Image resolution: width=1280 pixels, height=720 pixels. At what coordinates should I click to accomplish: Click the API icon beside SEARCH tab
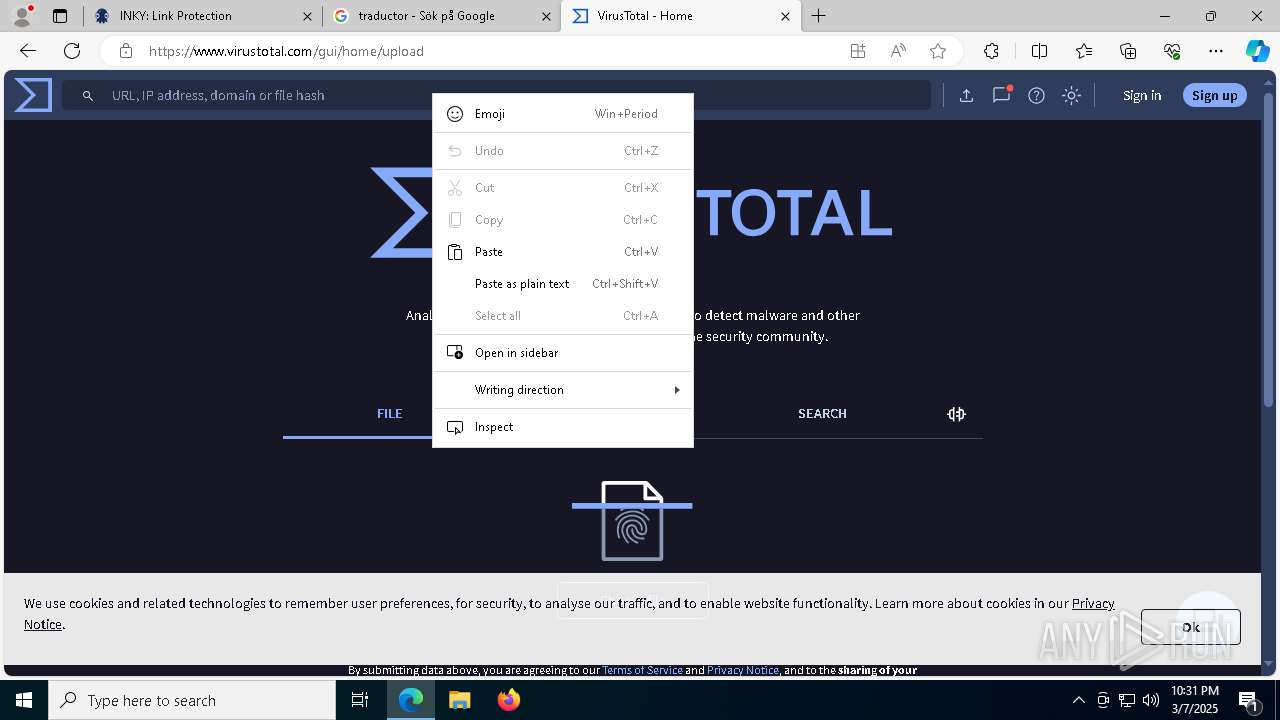click(x=956, y=414)
